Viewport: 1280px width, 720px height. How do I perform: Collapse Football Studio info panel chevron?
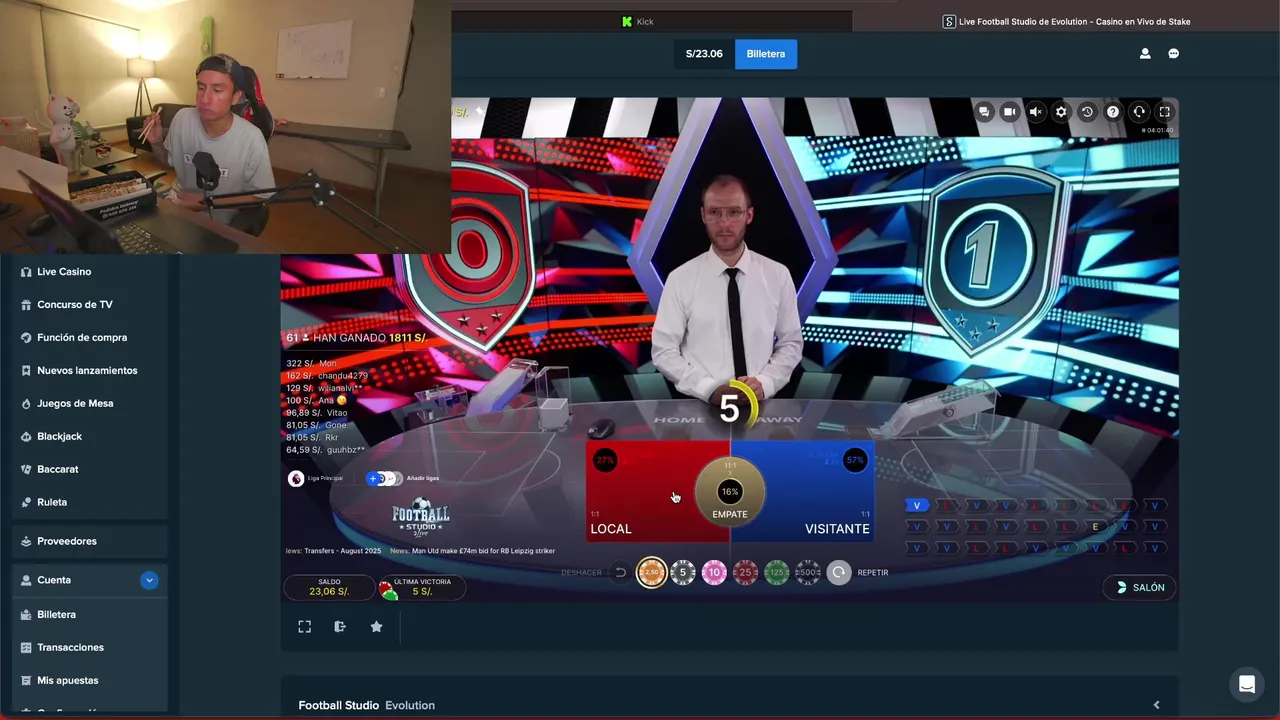1156,705
